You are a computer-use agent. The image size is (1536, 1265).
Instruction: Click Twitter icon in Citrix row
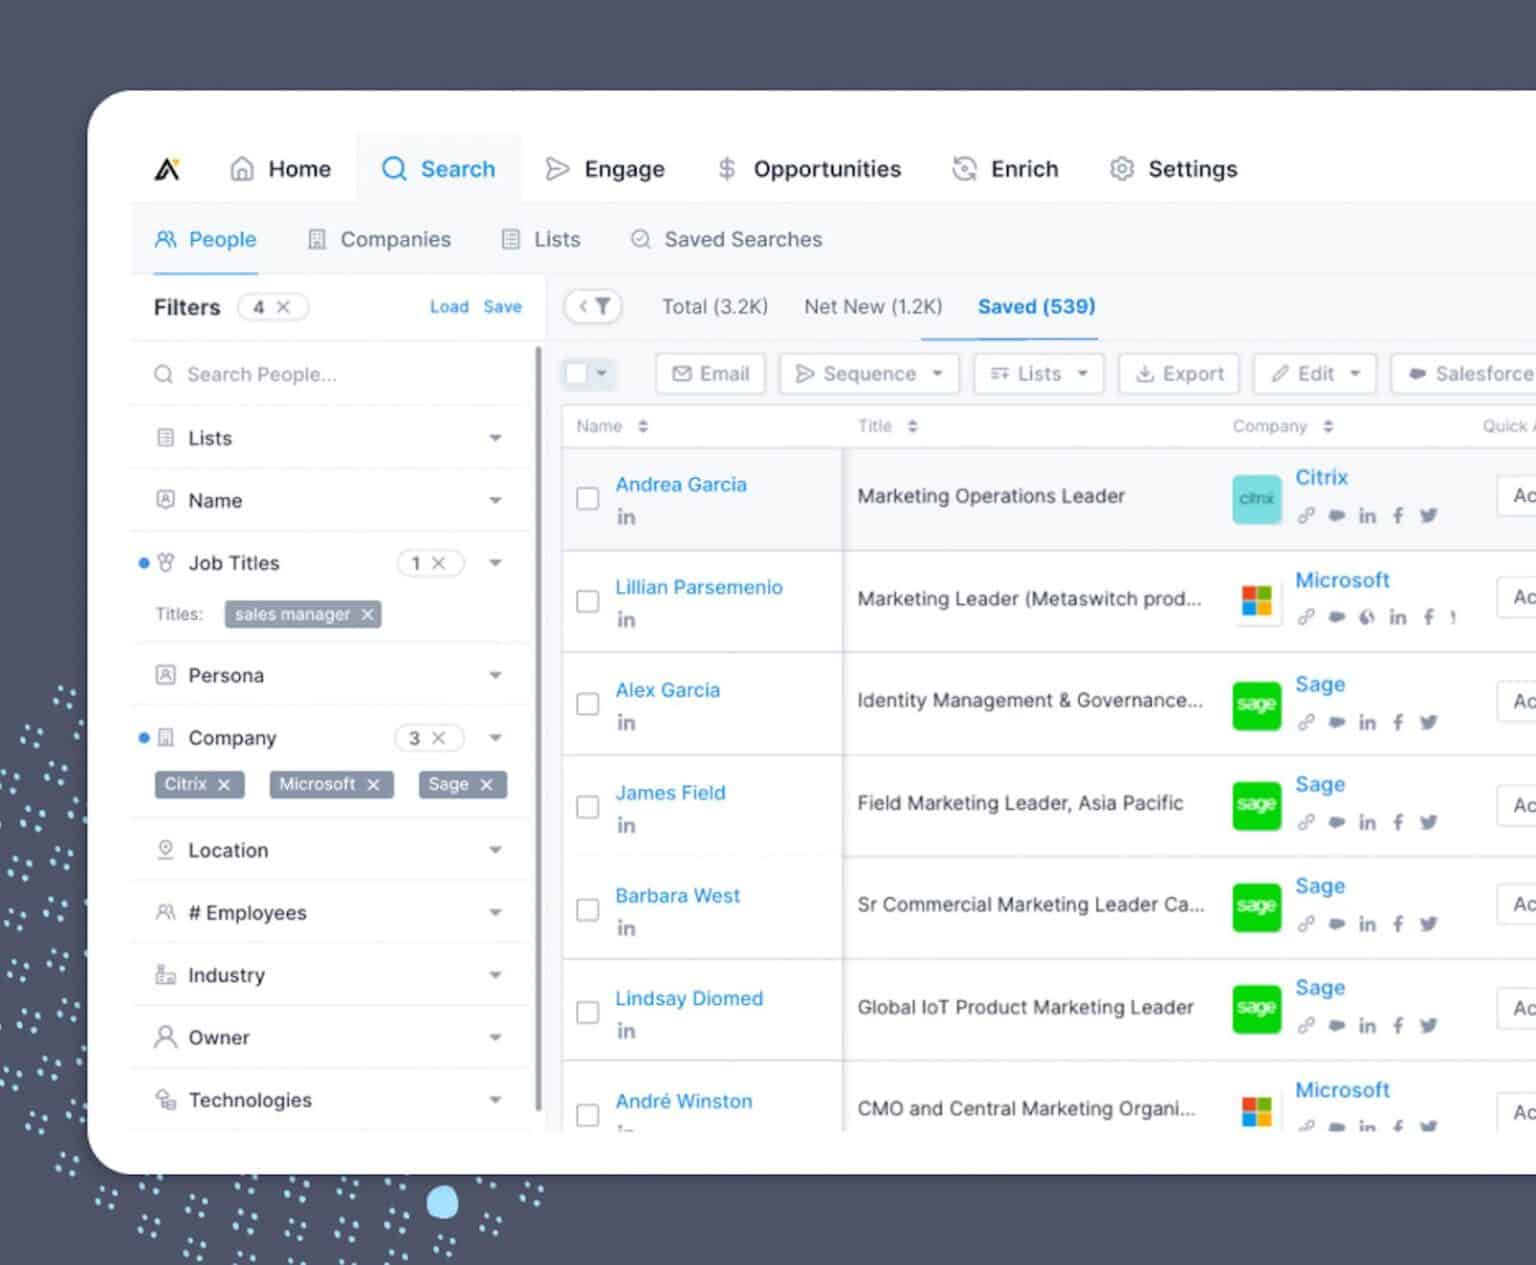pyautogui.click(x=1429, y=516)
